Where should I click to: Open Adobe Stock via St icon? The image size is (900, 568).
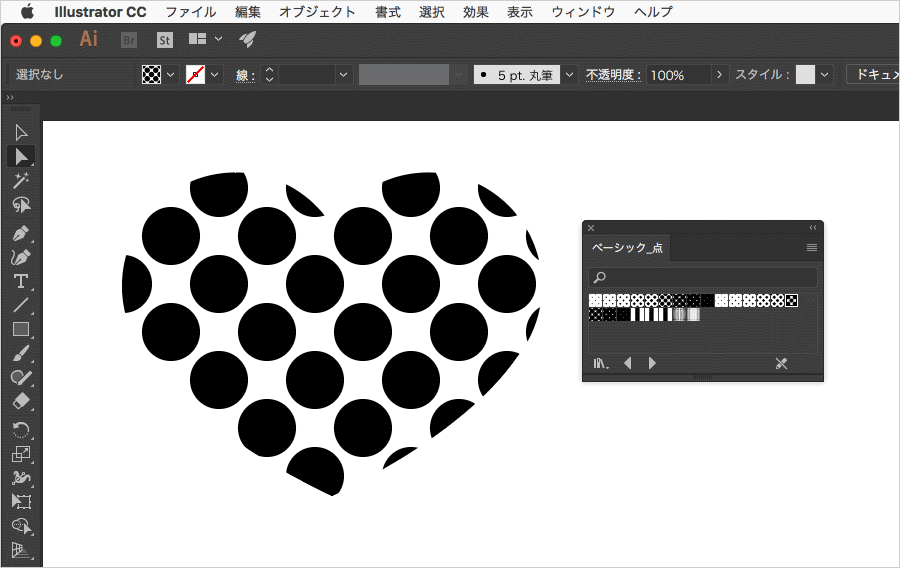(x=165, y=40)
